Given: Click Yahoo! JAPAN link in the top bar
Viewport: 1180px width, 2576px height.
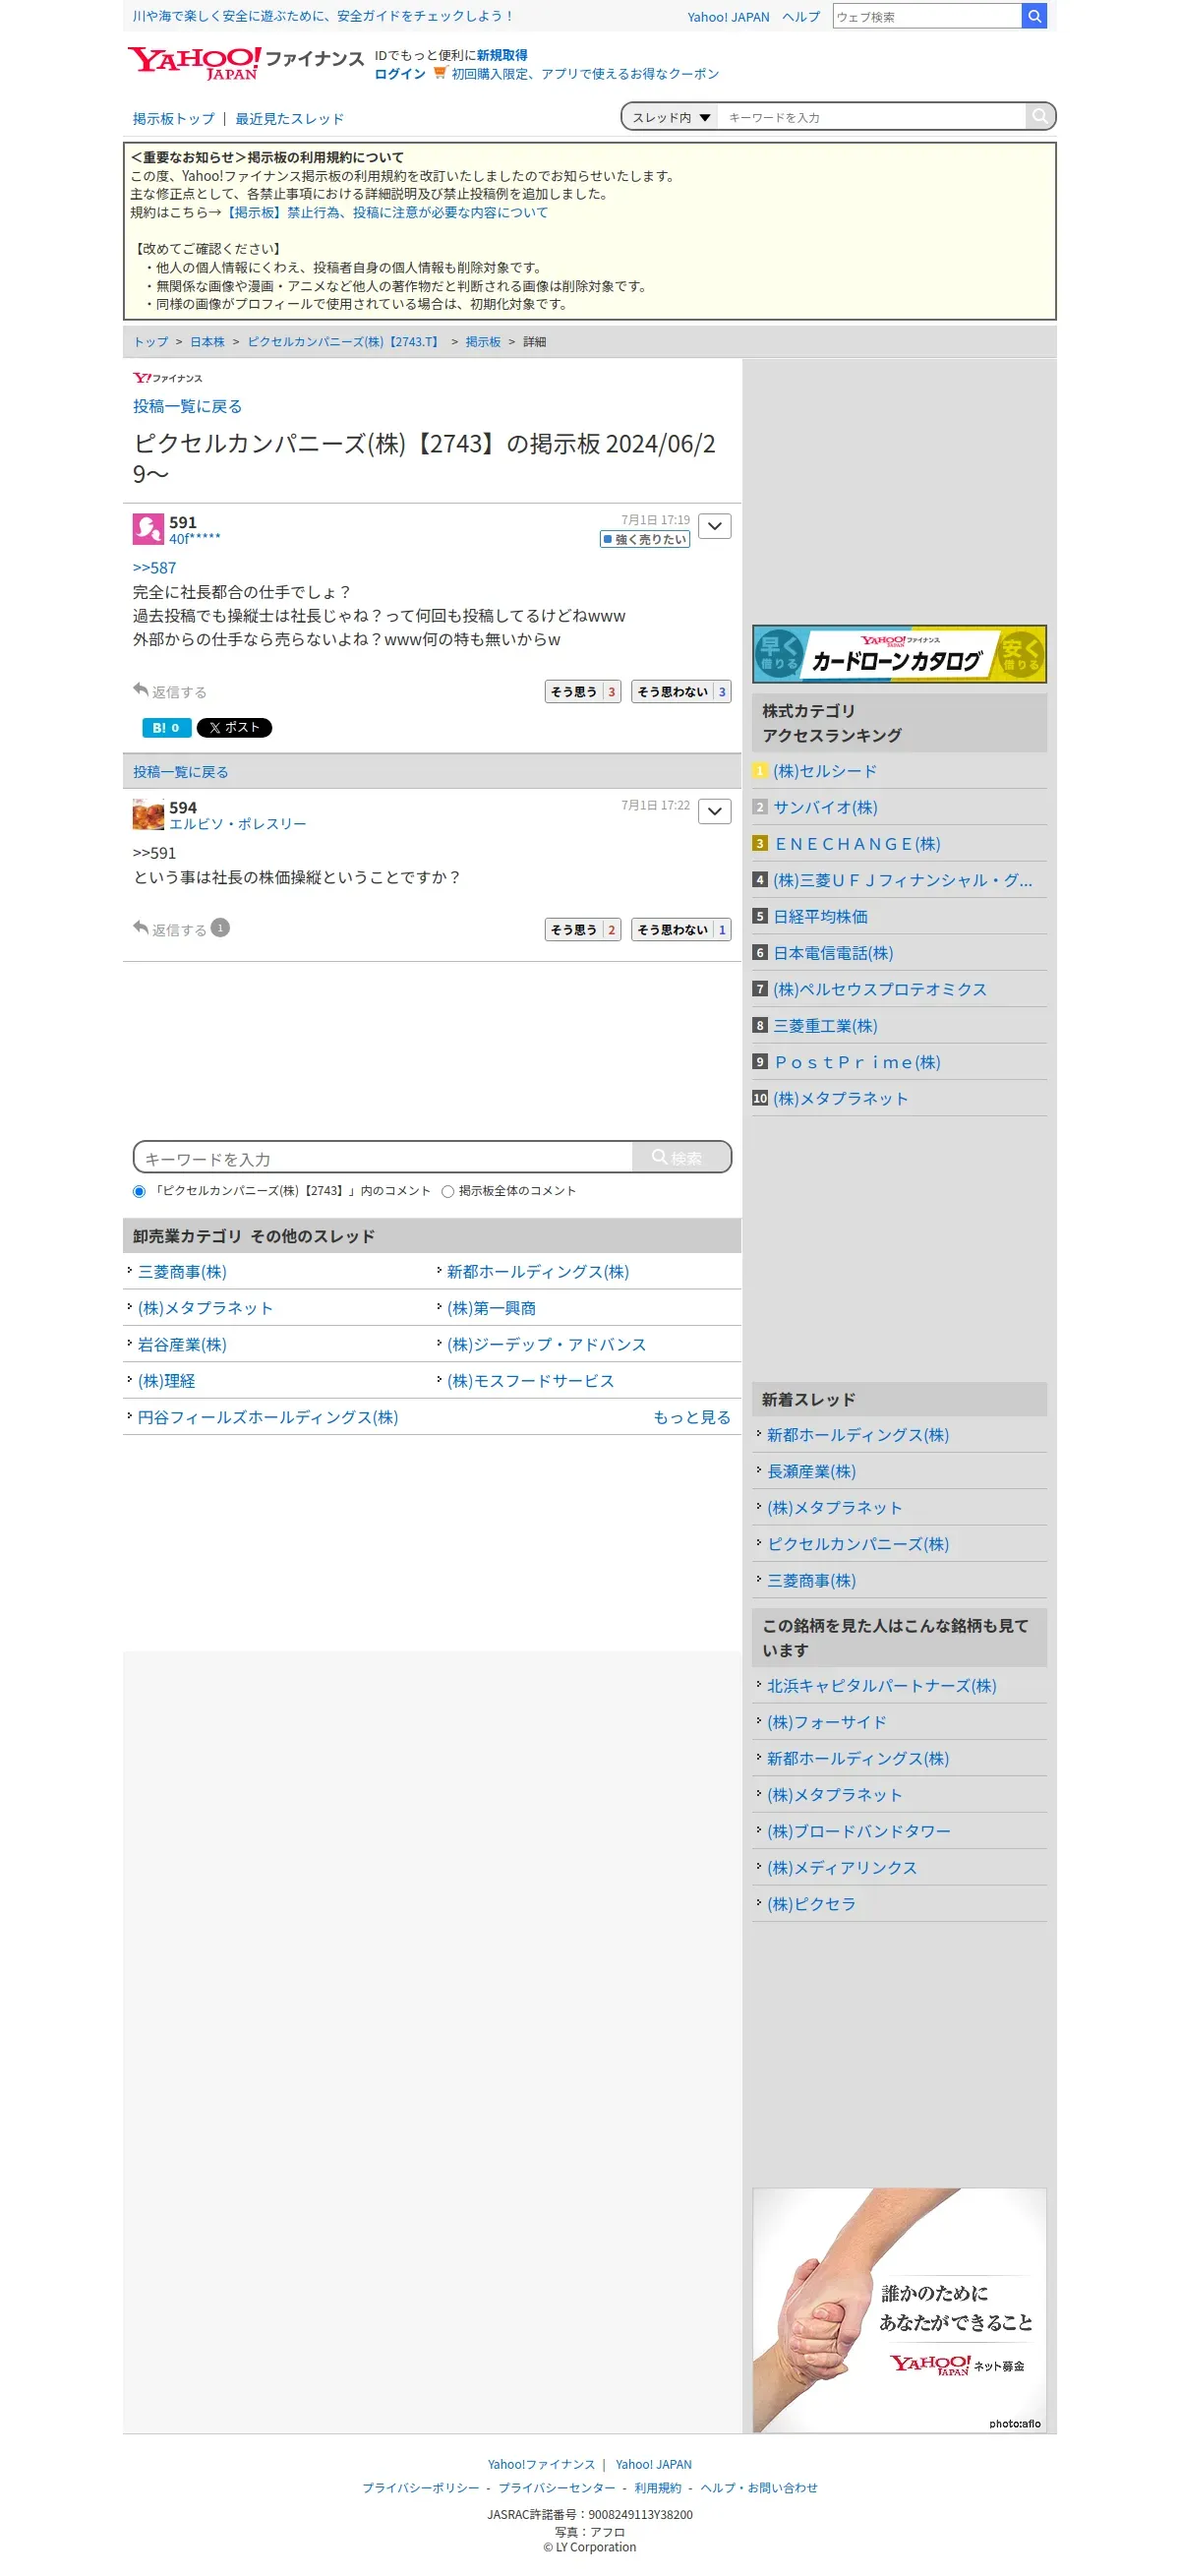Looking at the screenshot, I should pyautogui.click(x=728, y=17).
